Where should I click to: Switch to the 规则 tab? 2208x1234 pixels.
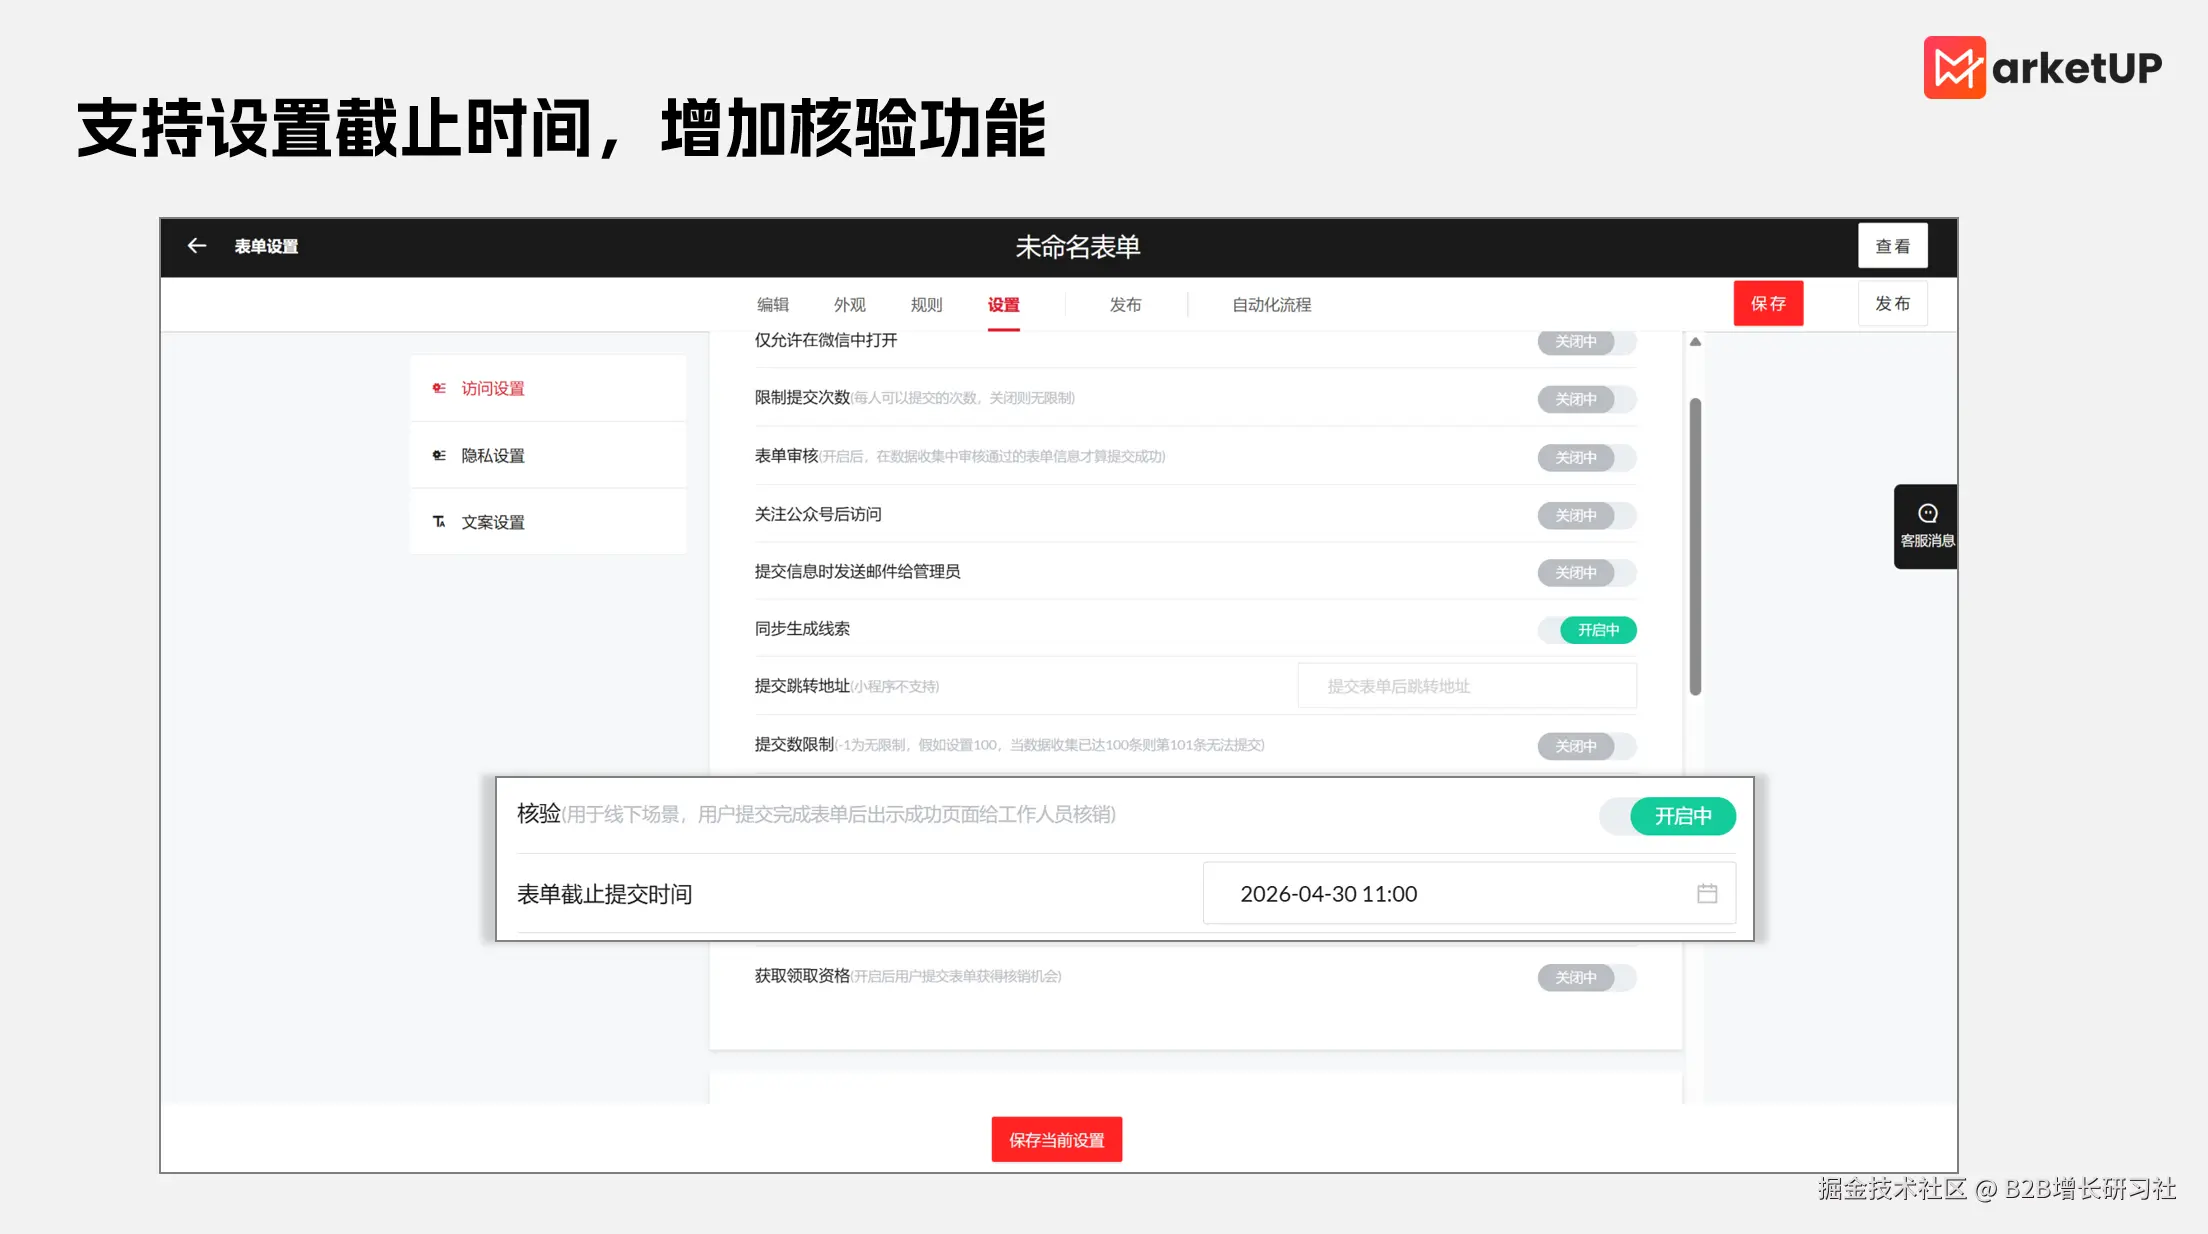coord(926,305)
